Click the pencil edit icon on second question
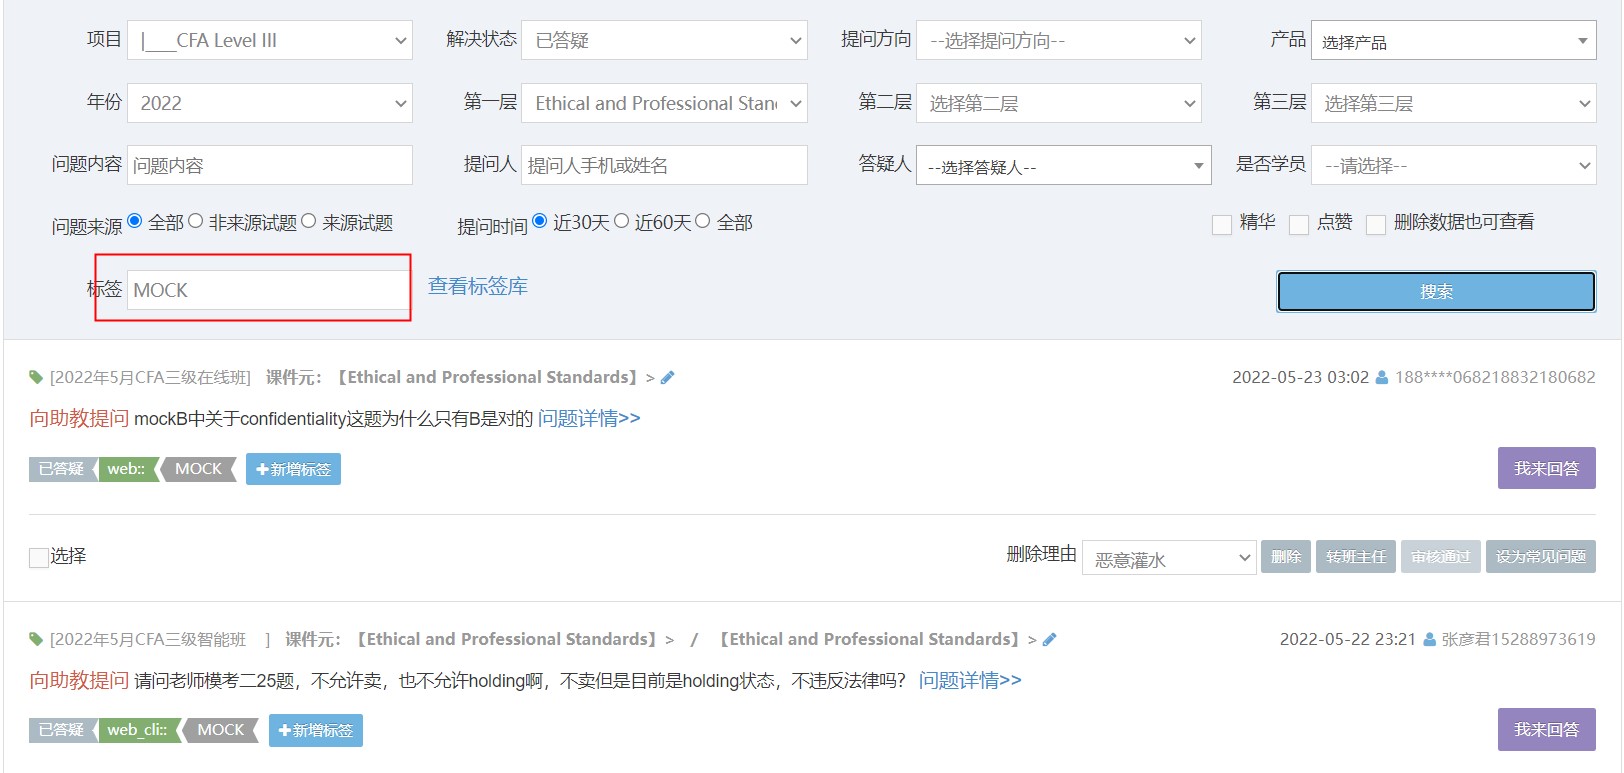This screenshot has height=773, width=1624. coord(1049,640)
